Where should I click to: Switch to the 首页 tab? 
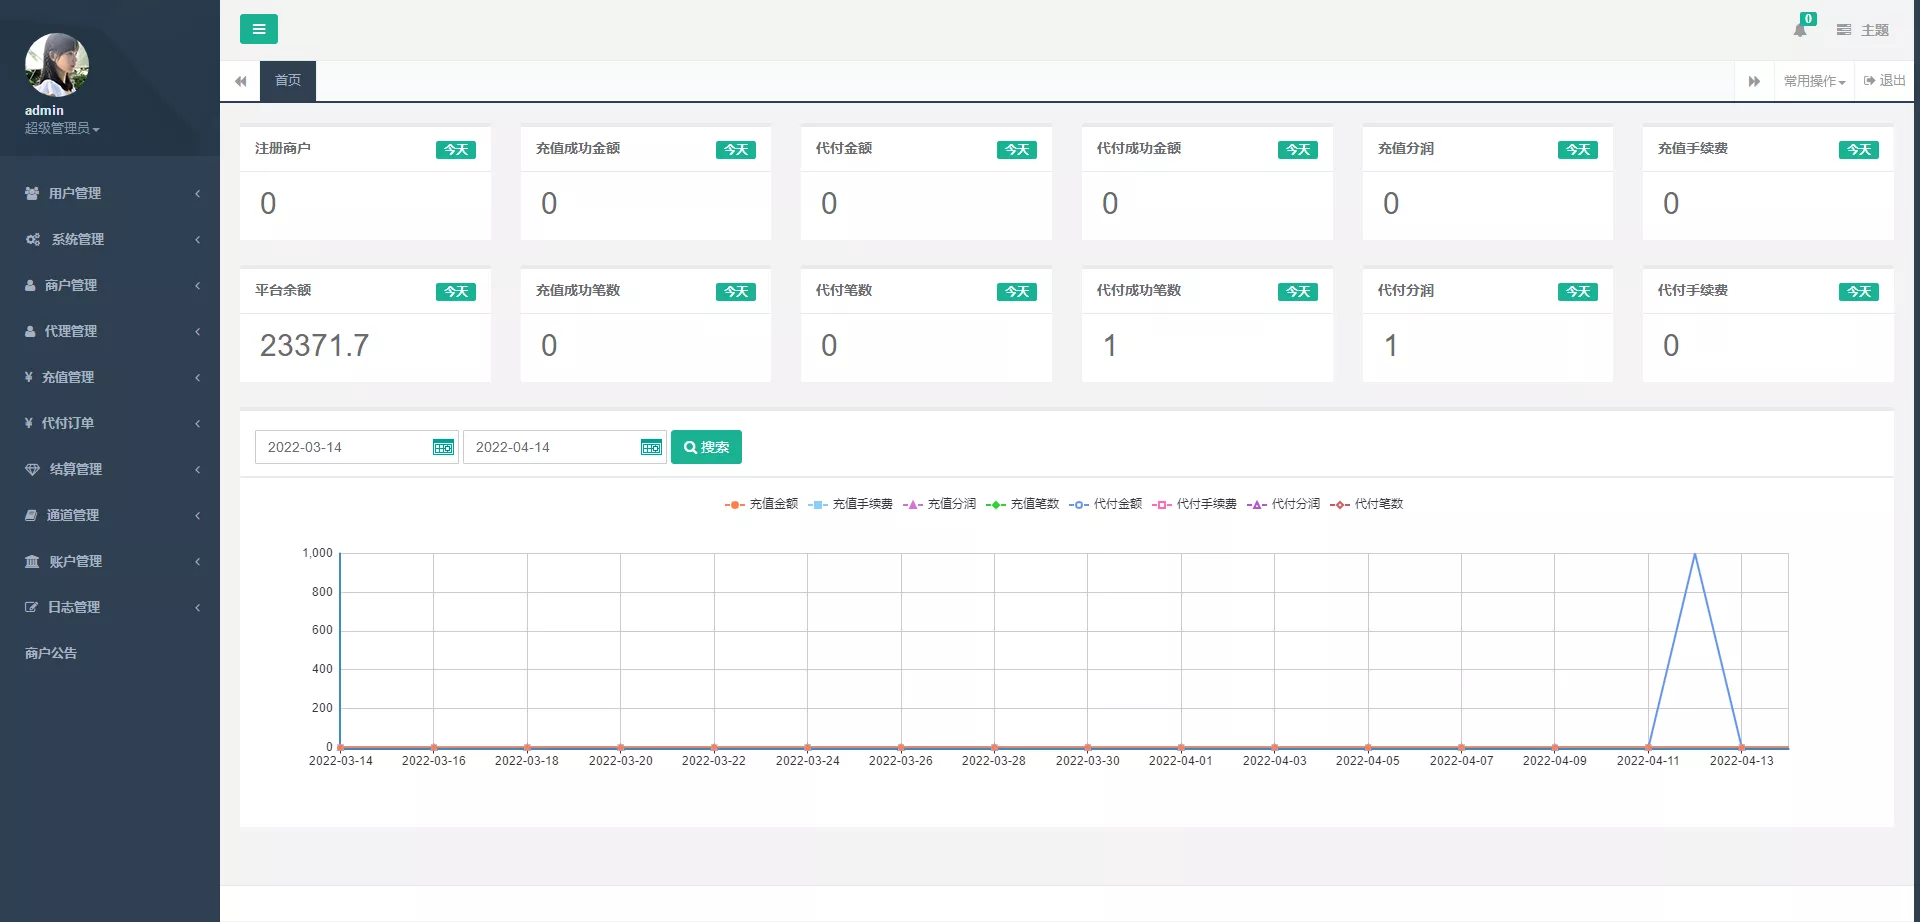point(288,80)
